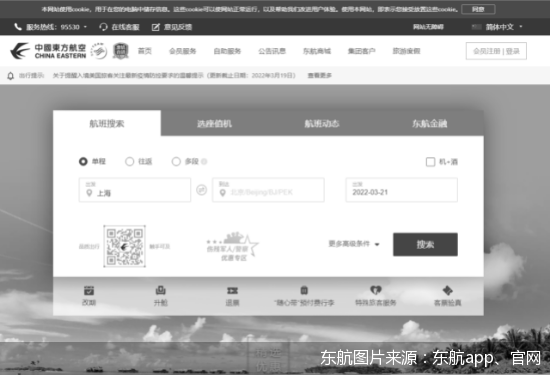Open the 东航商城 menu
The width and height of the screenshot is (550, 375).
click(x=317, y=51)
